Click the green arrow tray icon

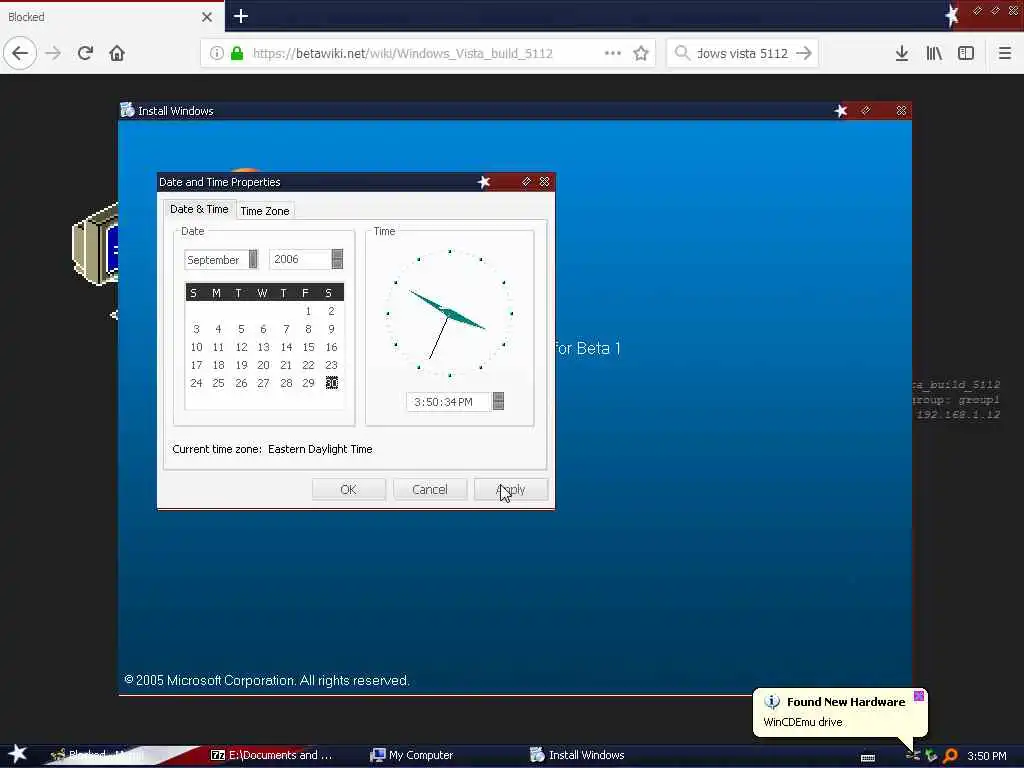pos(931,756)
